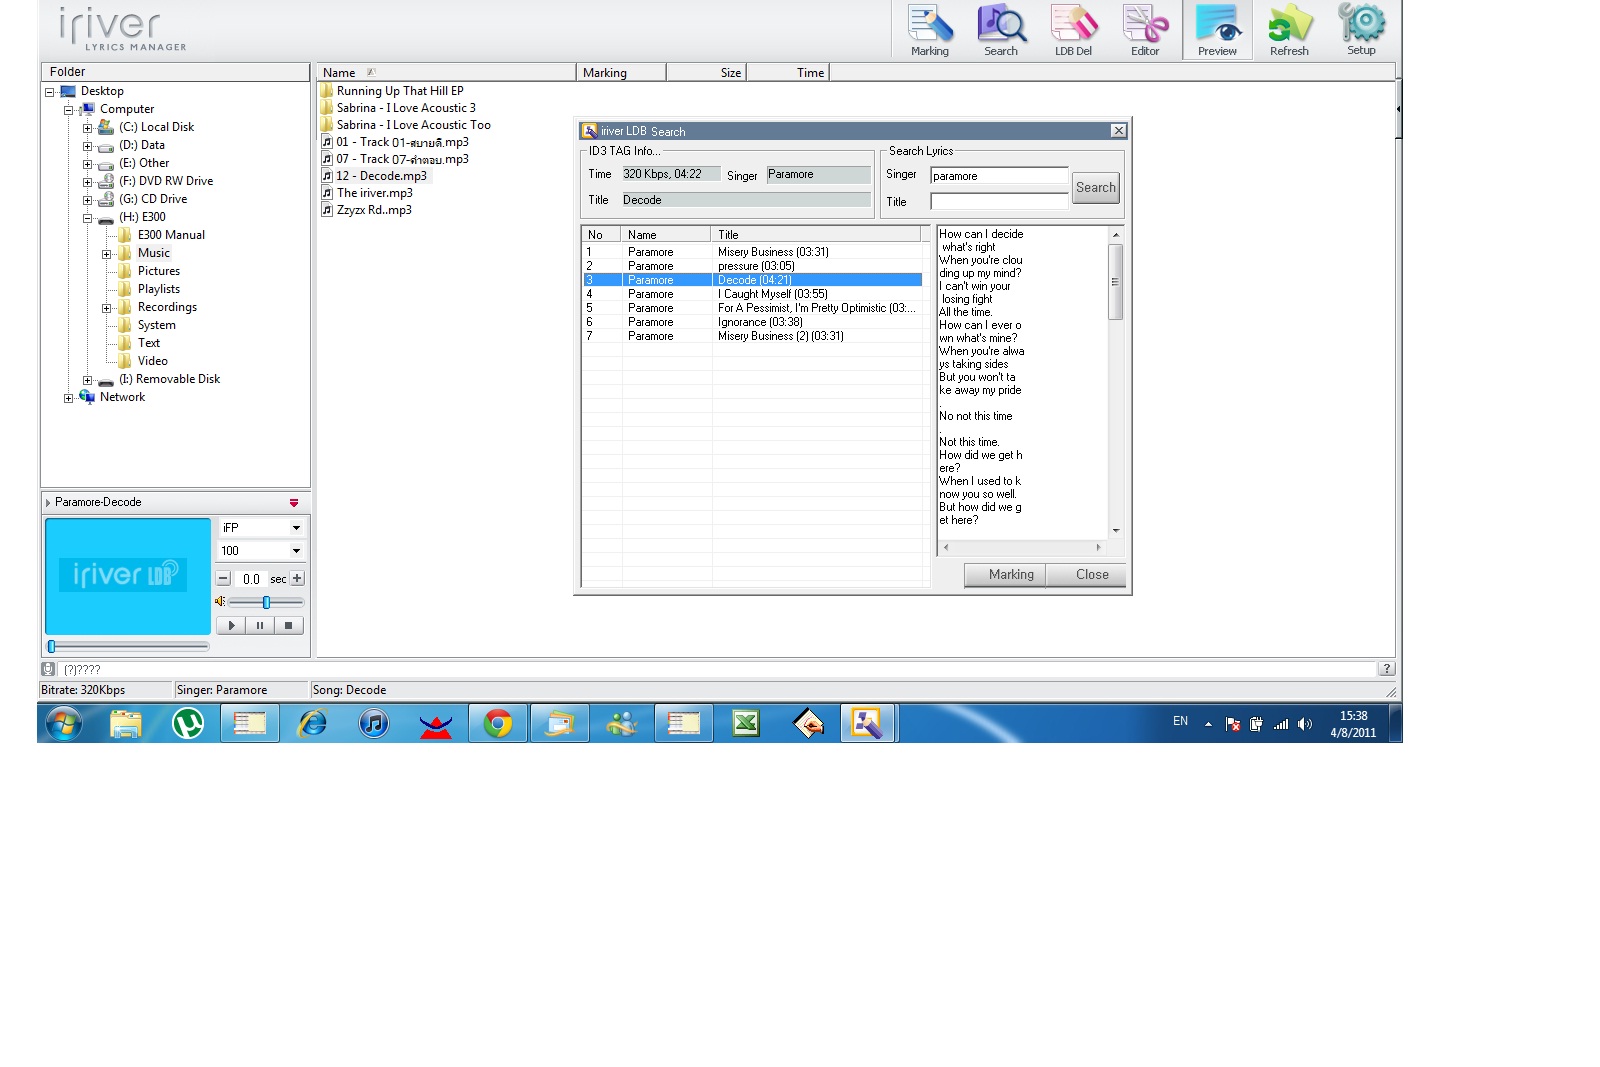Open Microsoft Excel from the taskbar

(746, 723)
